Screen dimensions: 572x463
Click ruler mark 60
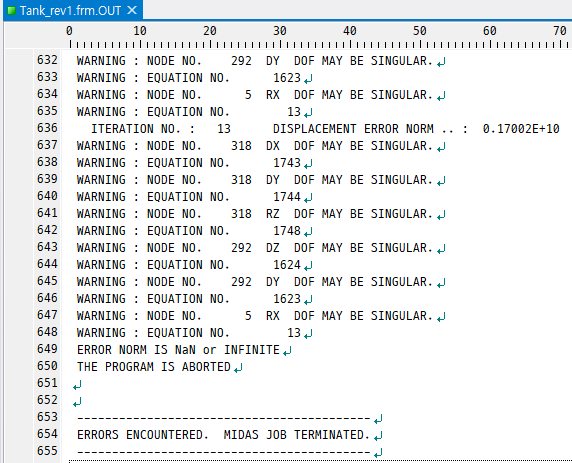tap(490, 31)
